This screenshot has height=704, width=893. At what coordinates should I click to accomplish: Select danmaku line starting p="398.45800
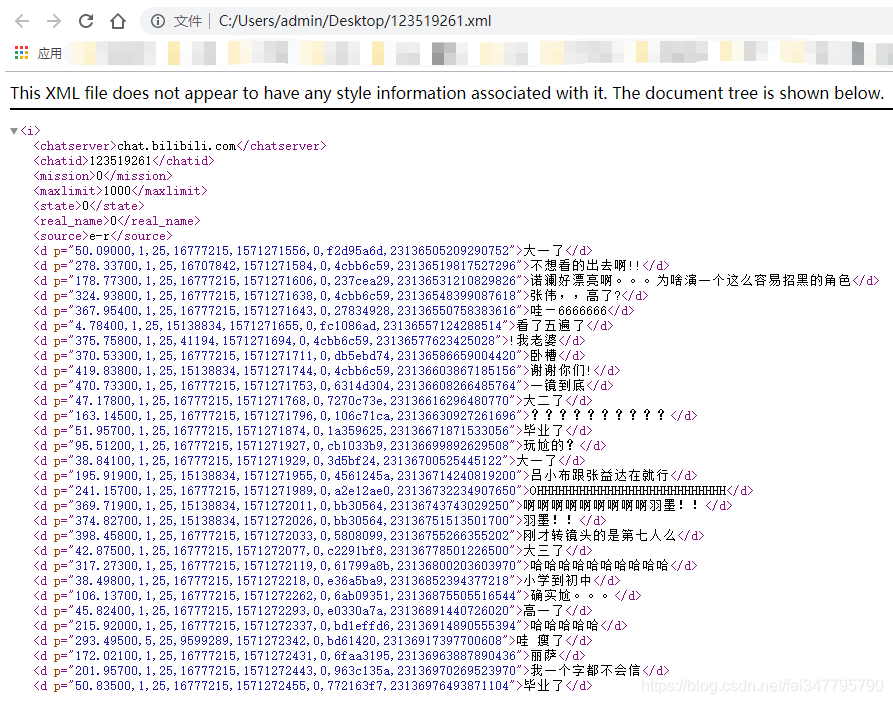(369, 535)
